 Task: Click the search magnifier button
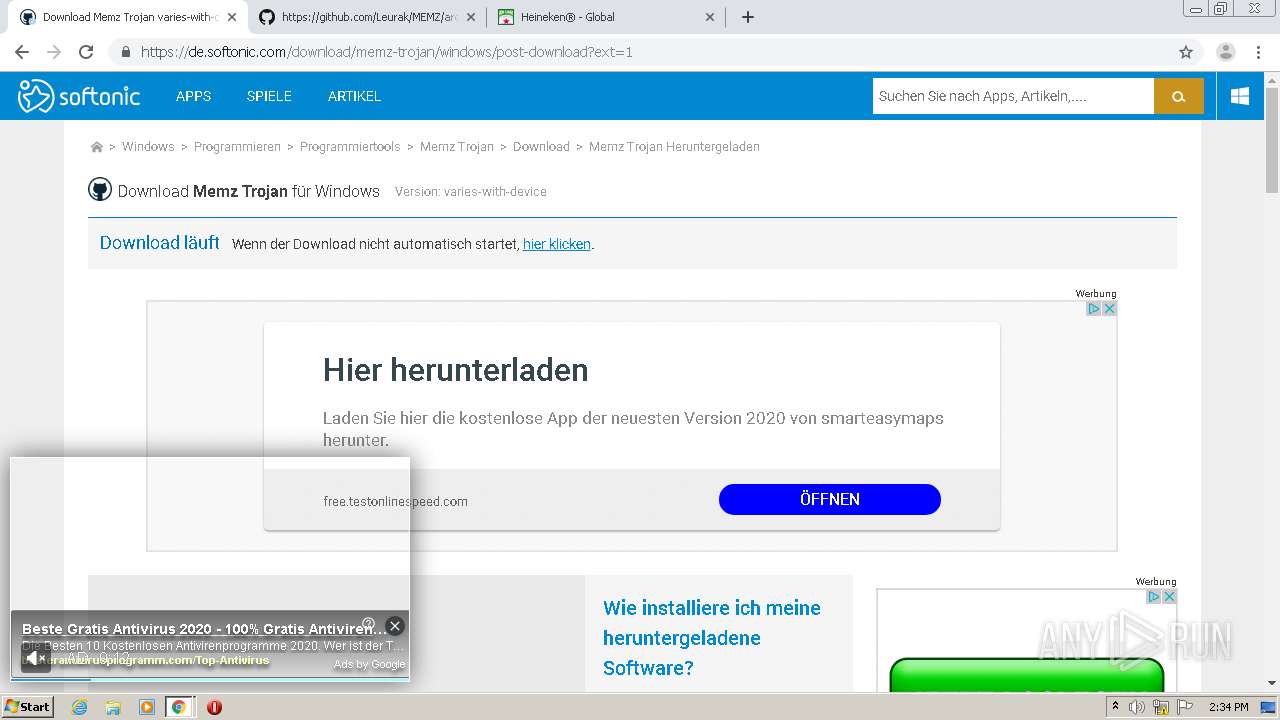(x=1179, y=96)
